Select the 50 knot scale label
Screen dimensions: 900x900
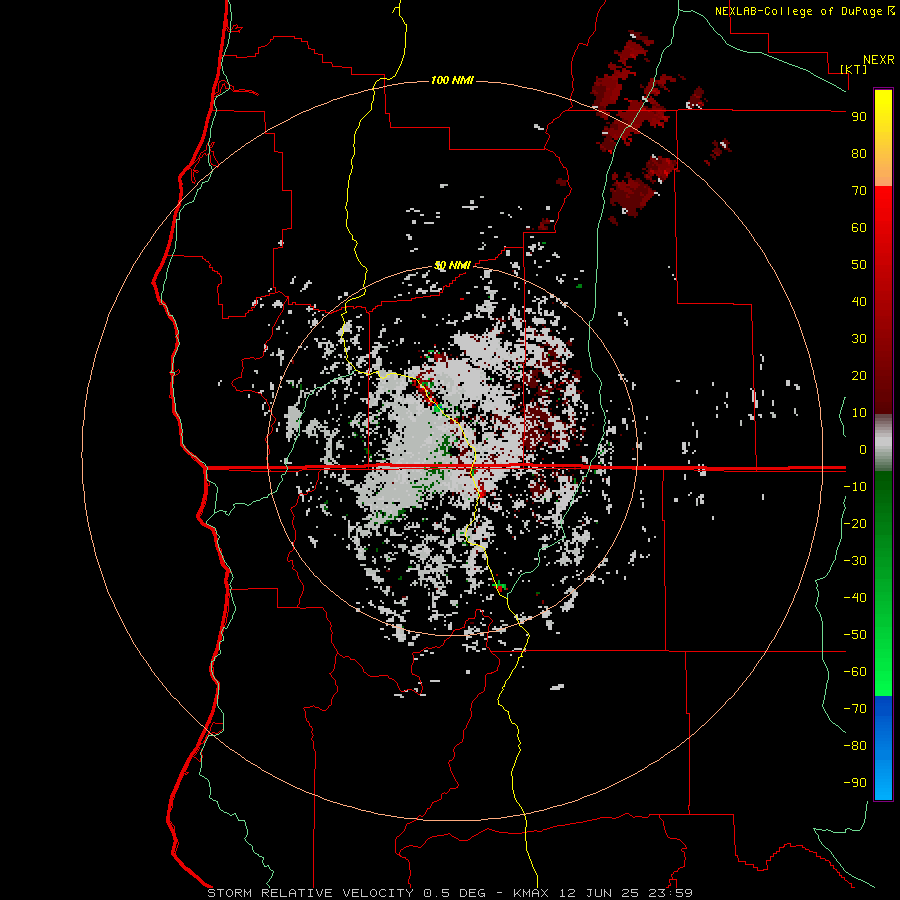859,265
